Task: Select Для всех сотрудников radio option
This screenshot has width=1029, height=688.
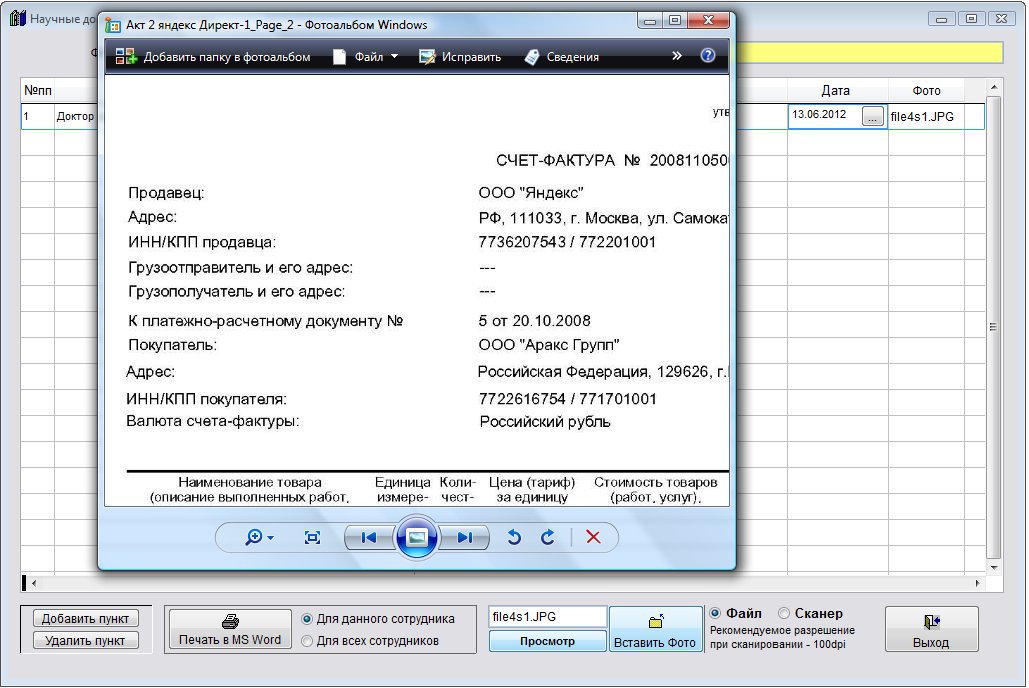Action: tap(306, 641)
